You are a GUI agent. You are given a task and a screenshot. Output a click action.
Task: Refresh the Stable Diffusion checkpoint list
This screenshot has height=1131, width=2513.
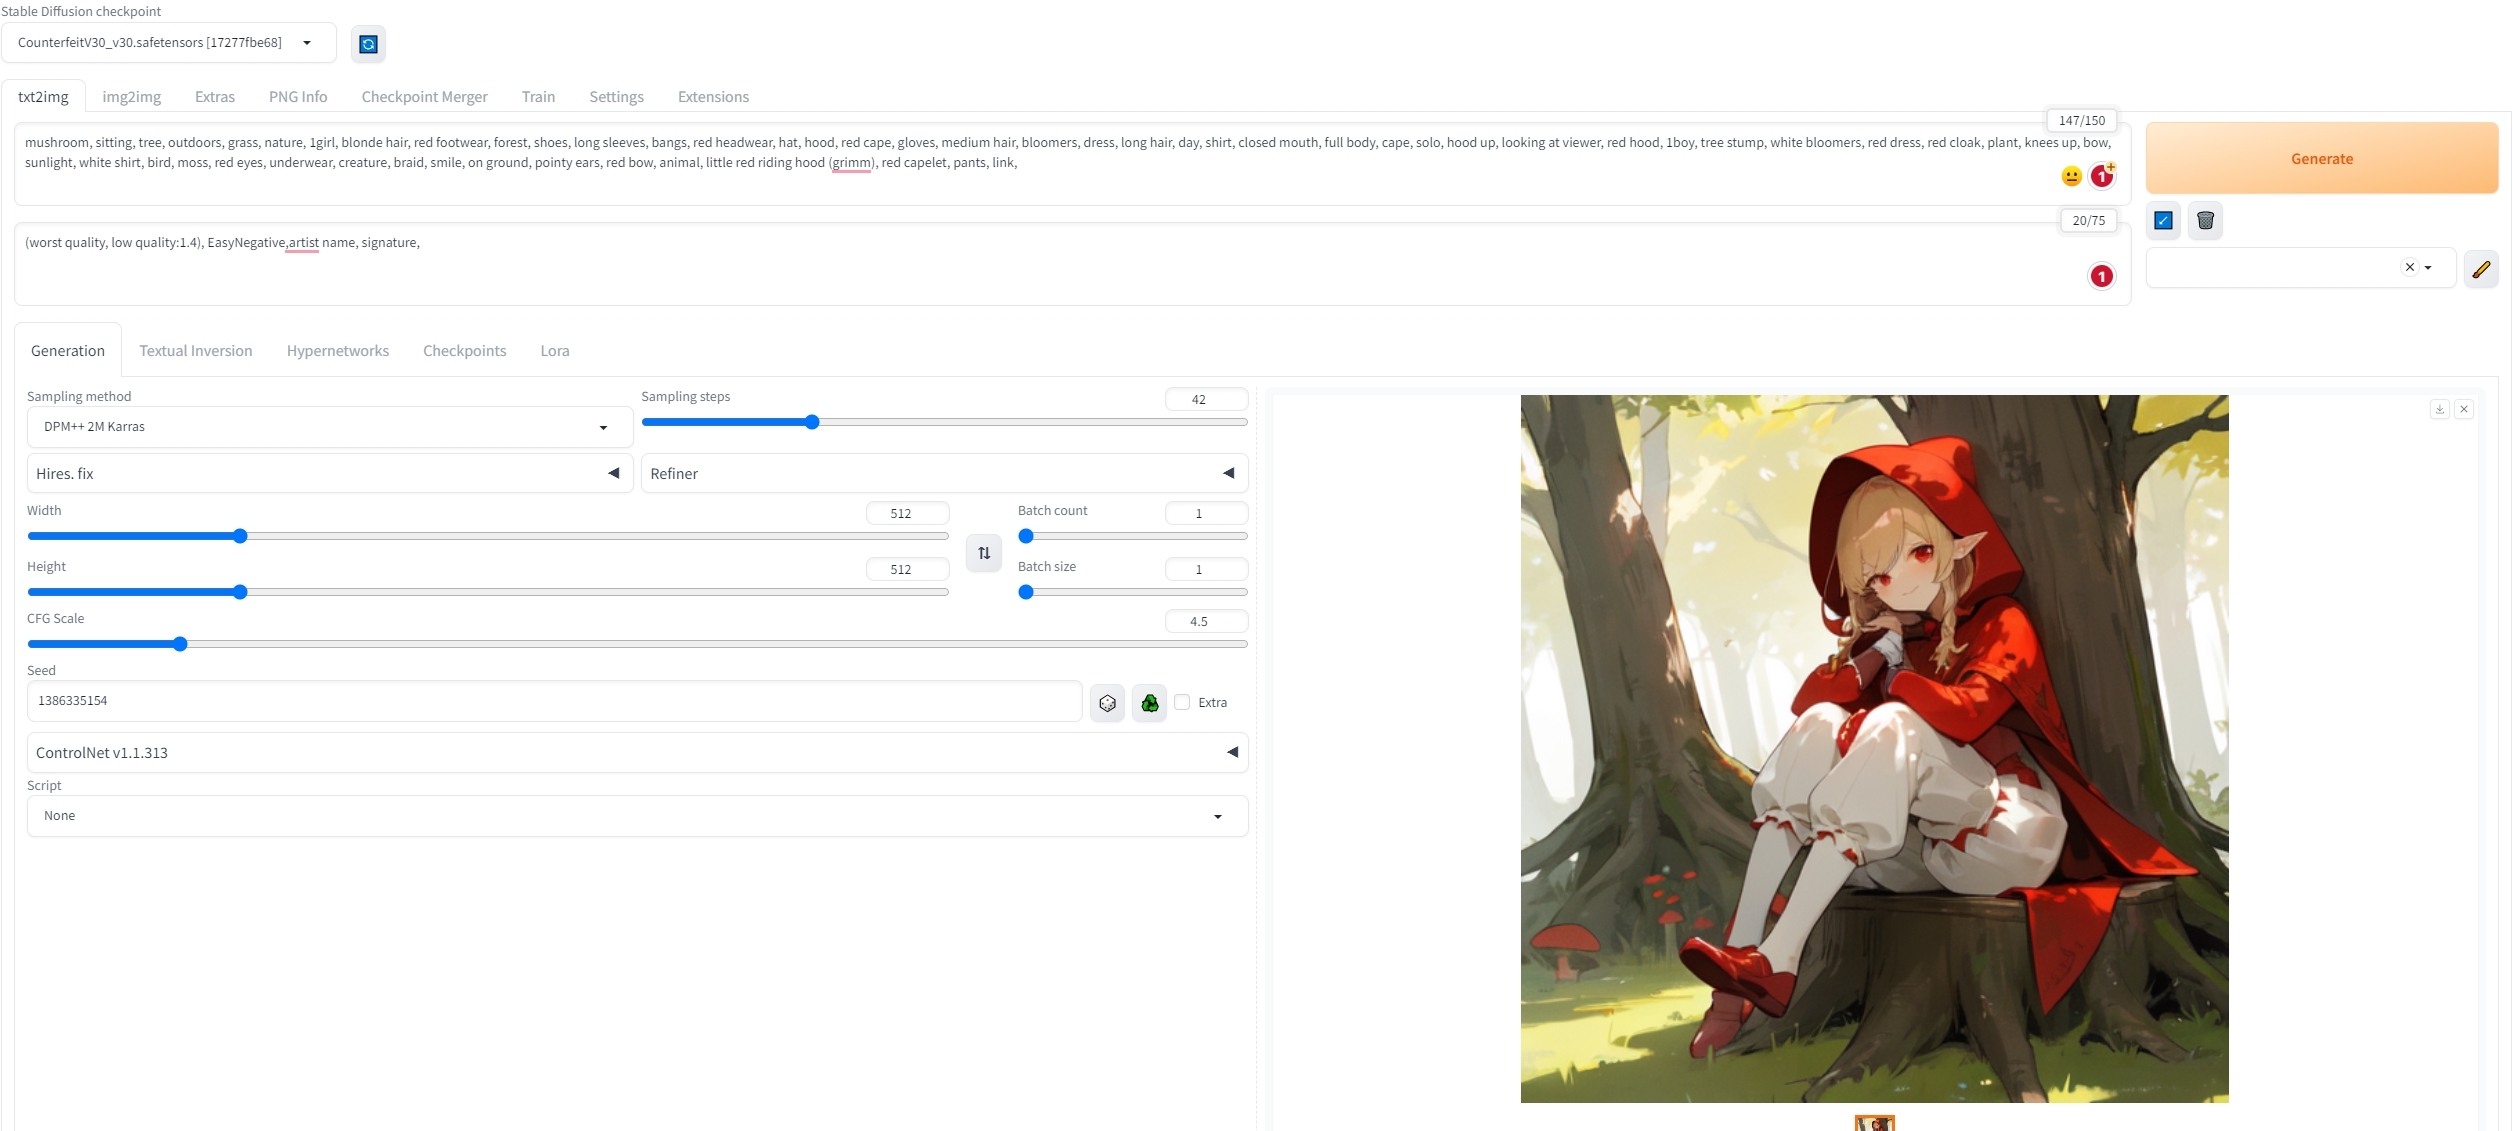point(368,44)
